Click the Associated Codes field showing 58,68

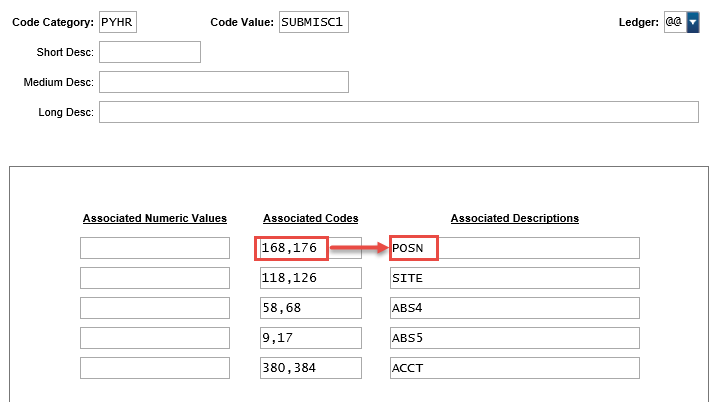click(x=310, y=308)
